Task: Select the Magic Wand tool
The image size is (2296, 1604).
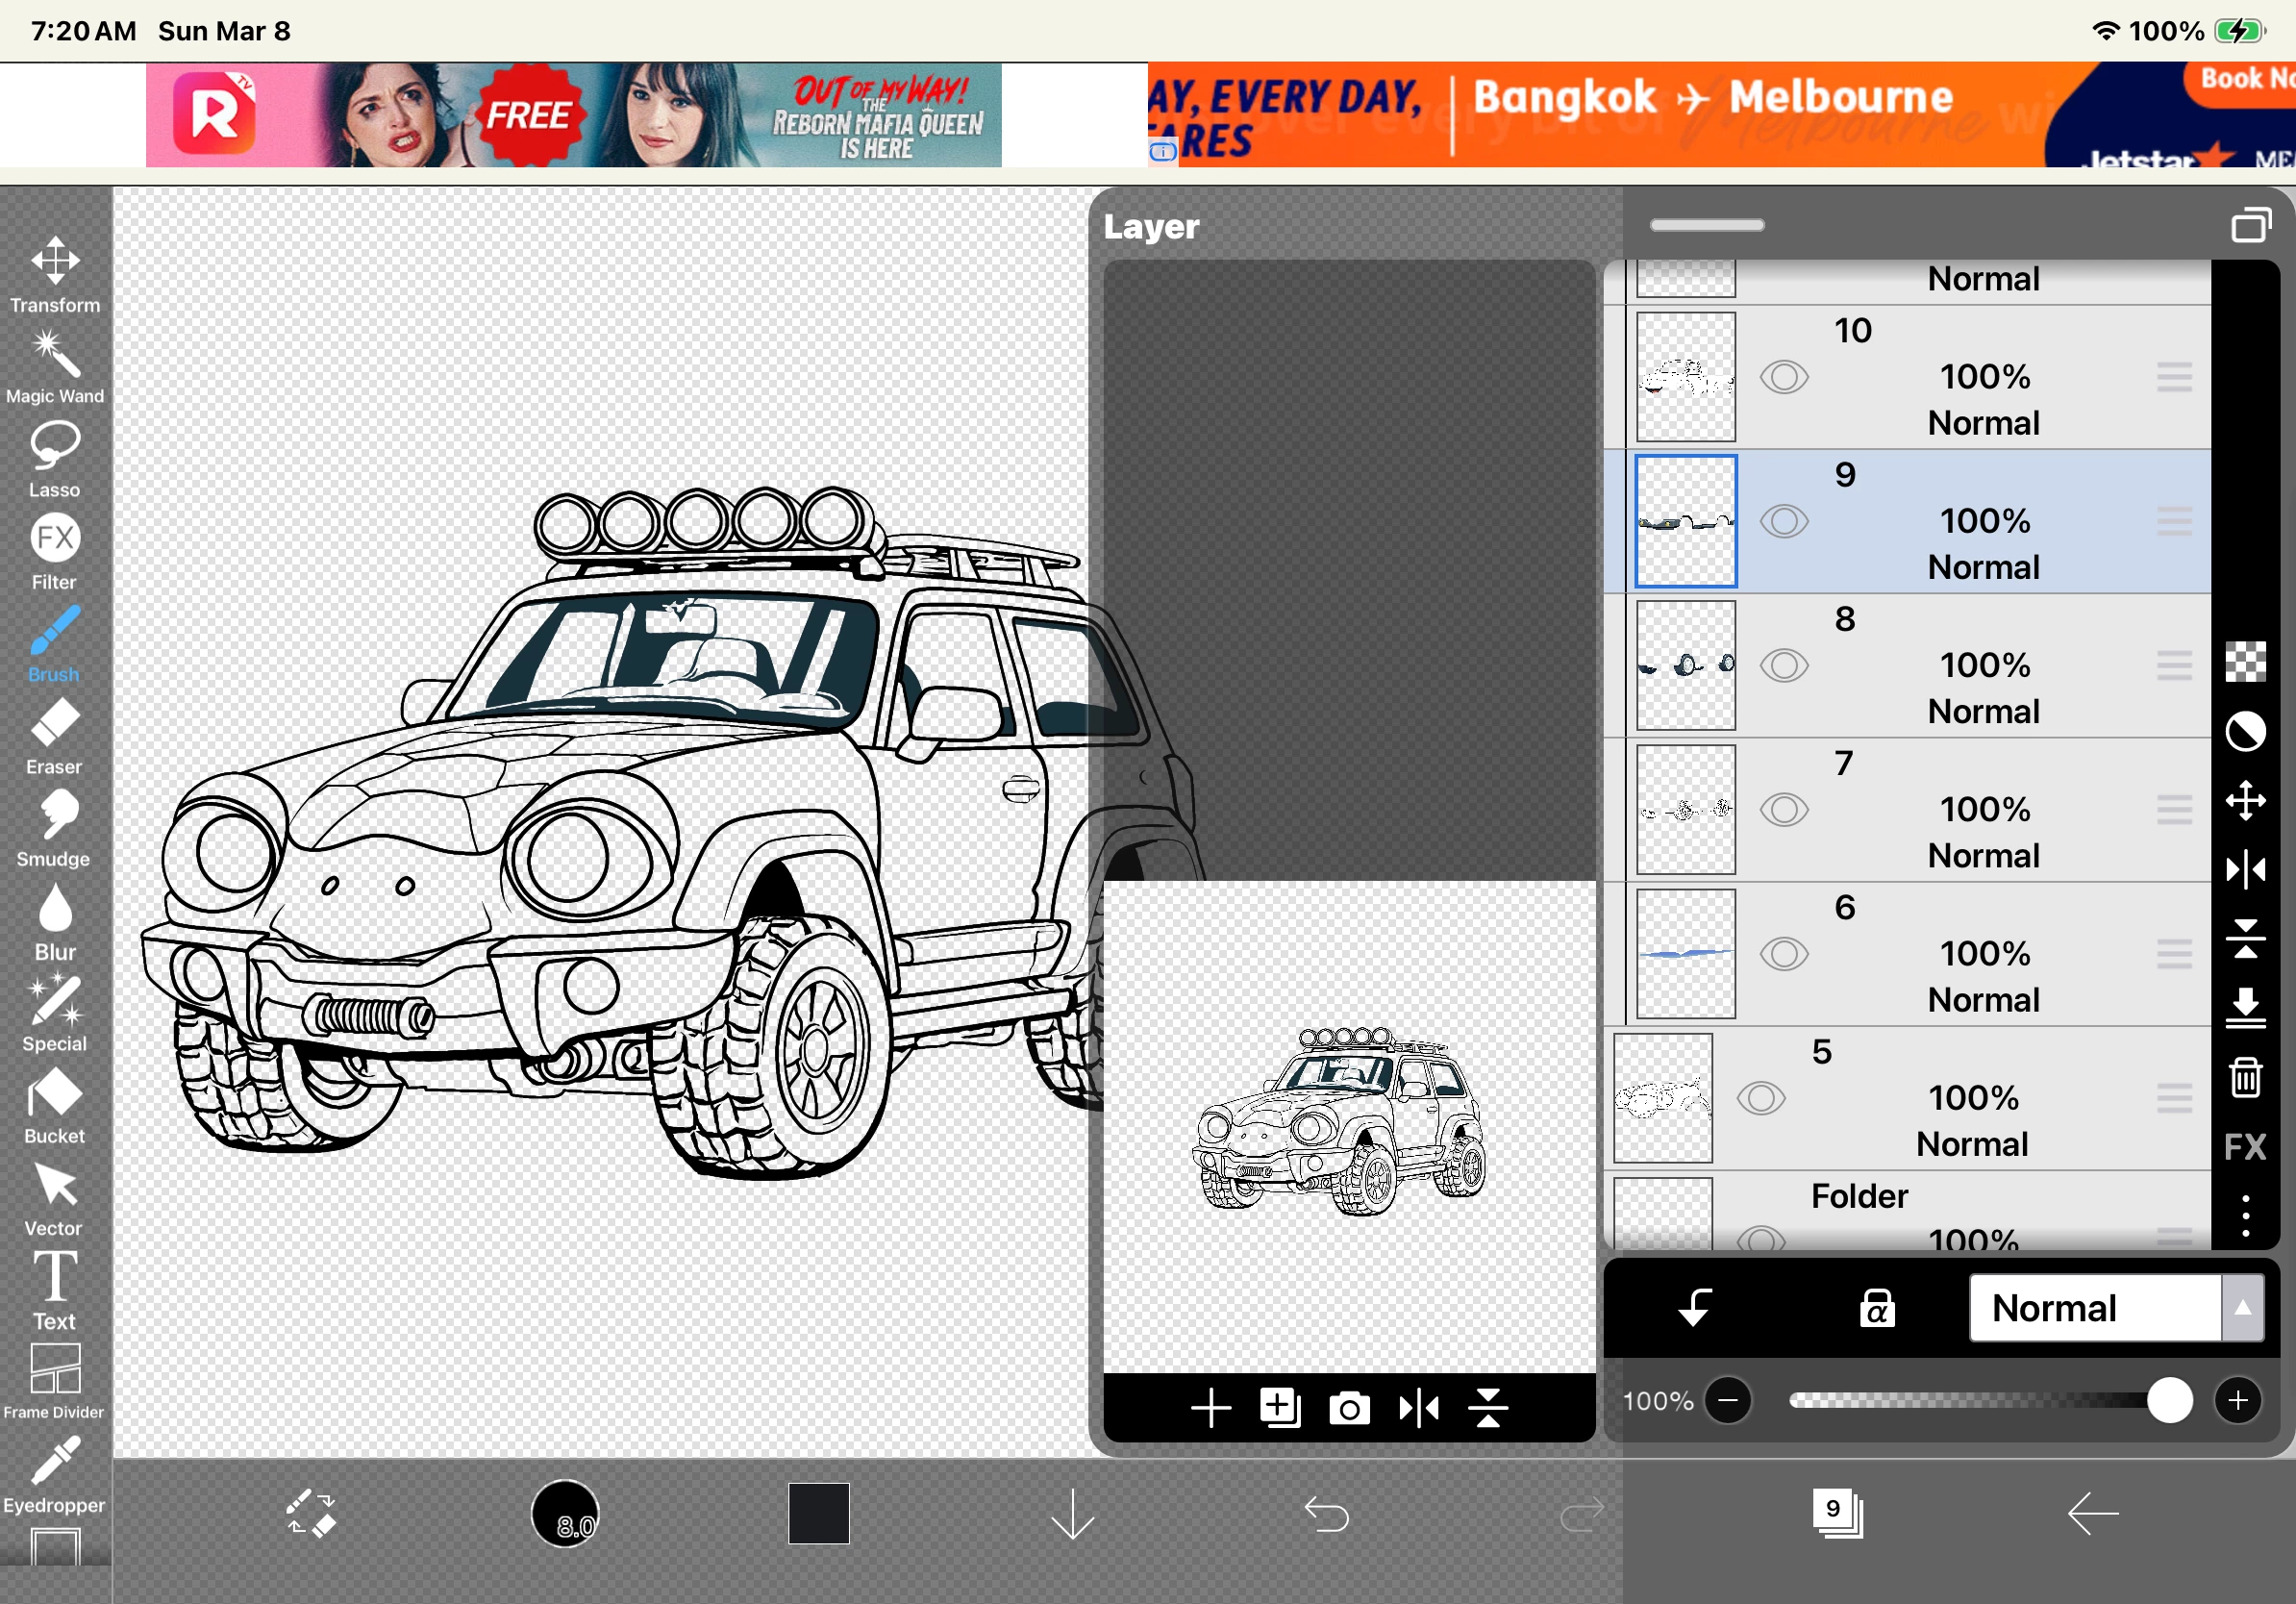Action: [x=54, y=365]
